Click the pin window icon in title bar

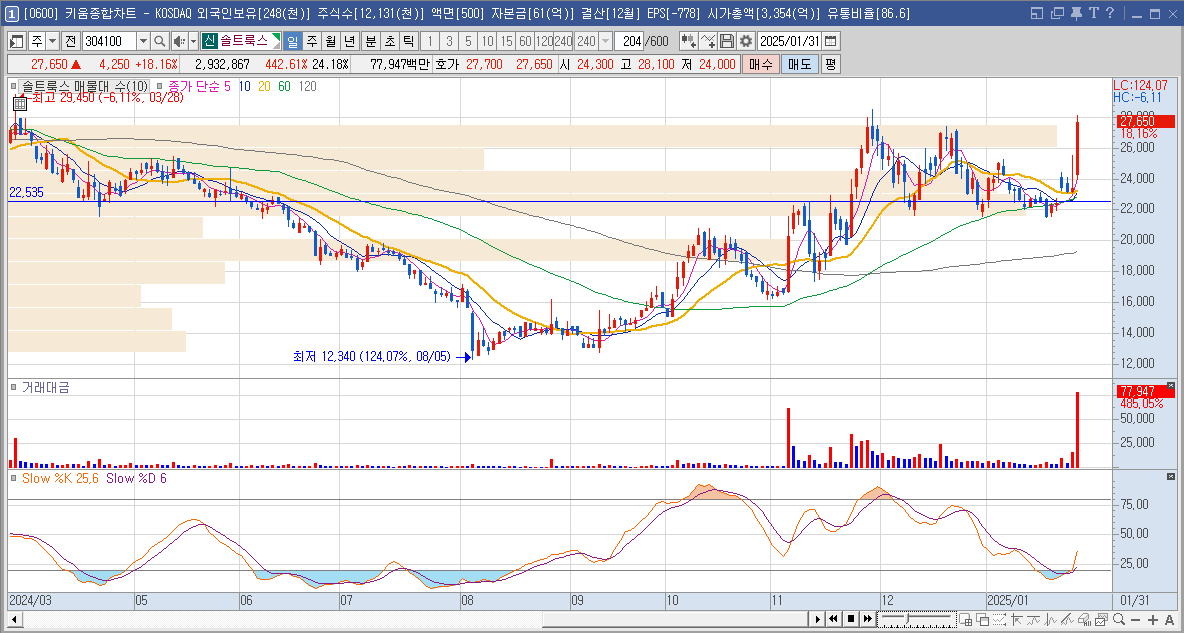1076,13
